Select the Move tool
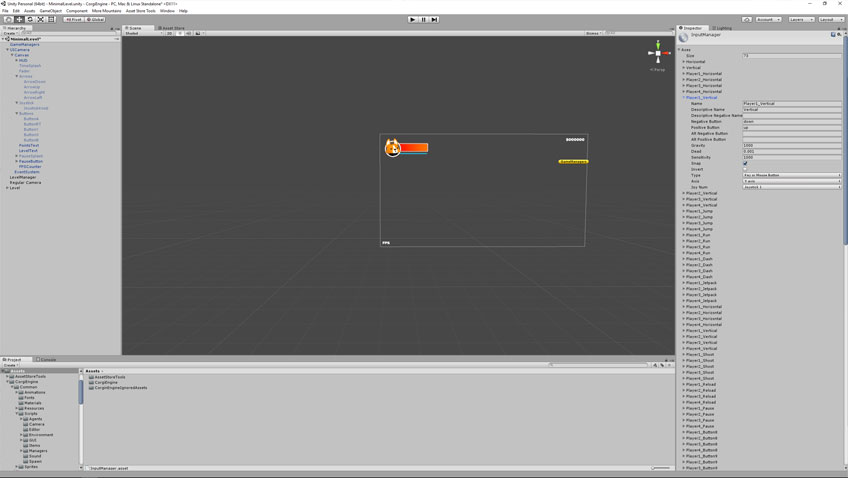848x478 pixels. pos(19,19)
